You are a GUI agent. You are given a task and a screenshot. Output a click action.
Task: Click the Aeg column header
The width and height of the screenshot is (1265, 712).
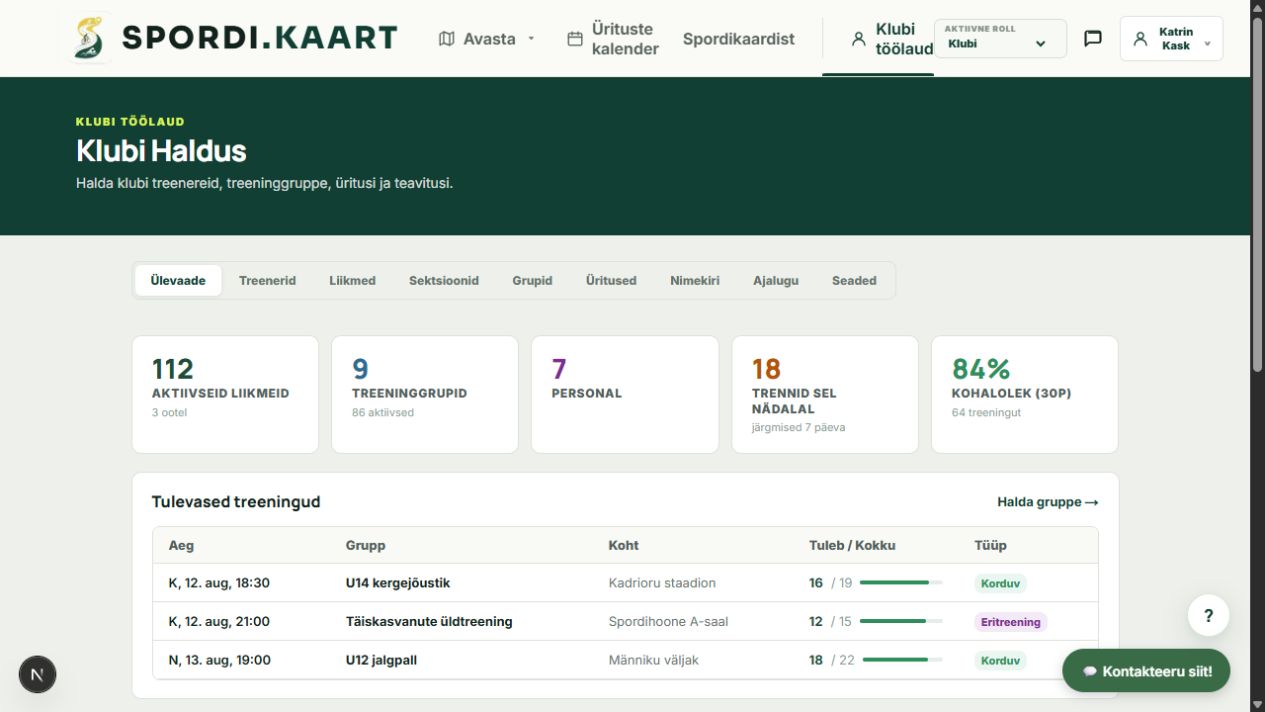coord(181,545)
